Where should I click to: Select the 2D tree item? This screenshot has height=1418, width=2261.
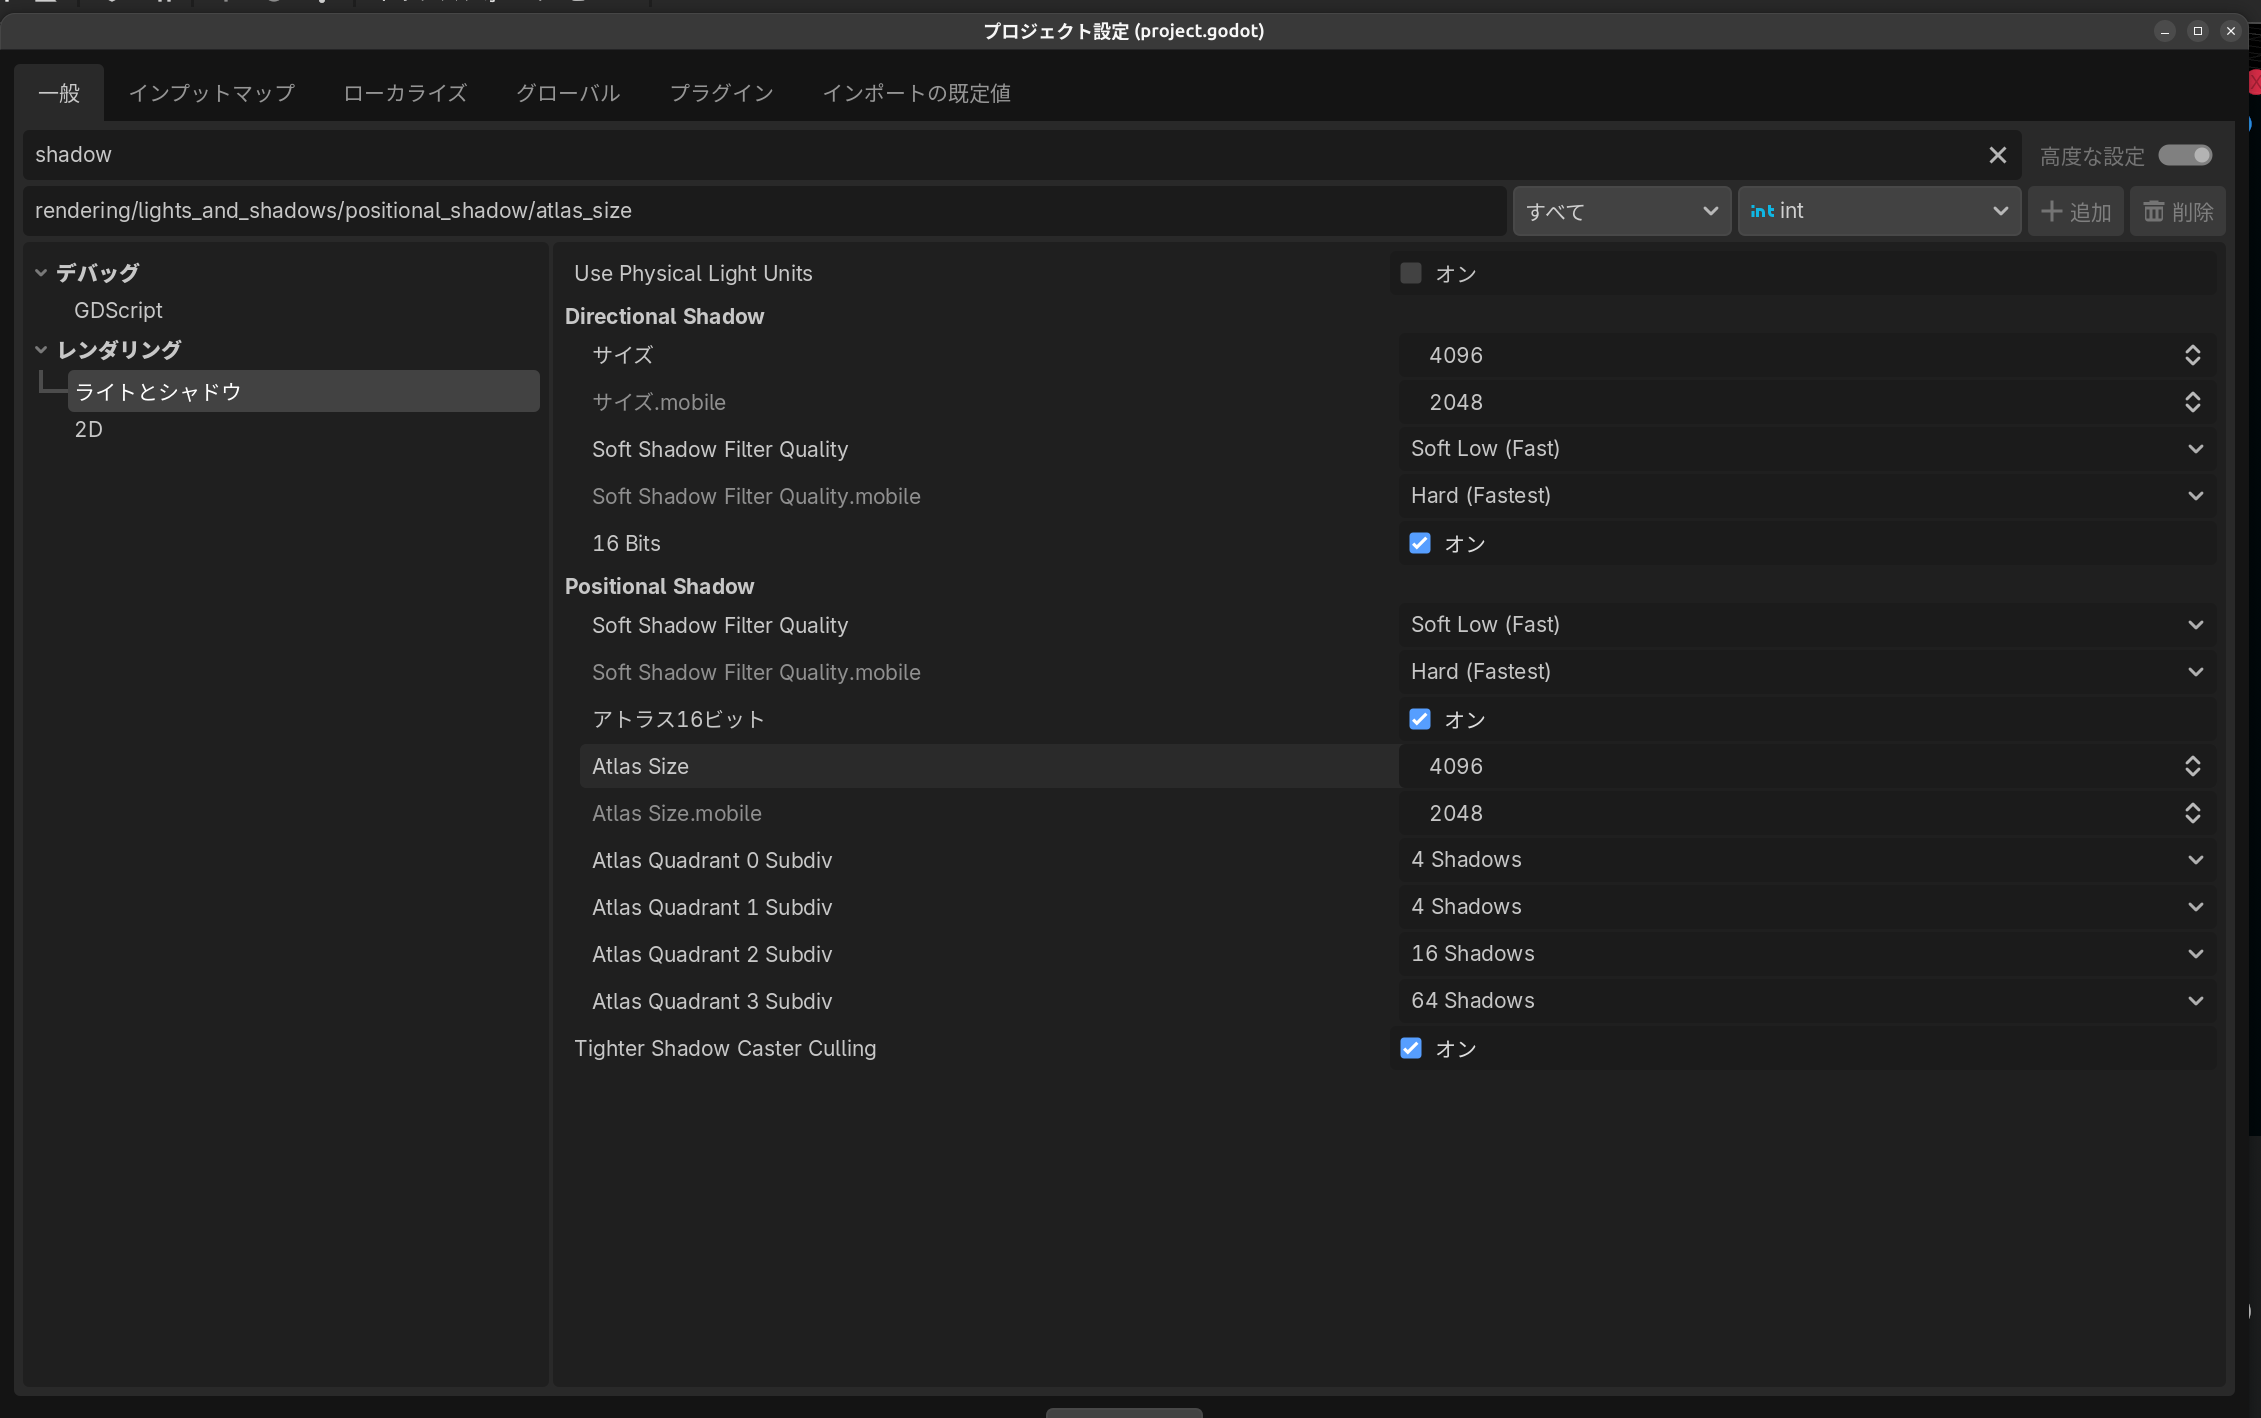click(89, 429)
